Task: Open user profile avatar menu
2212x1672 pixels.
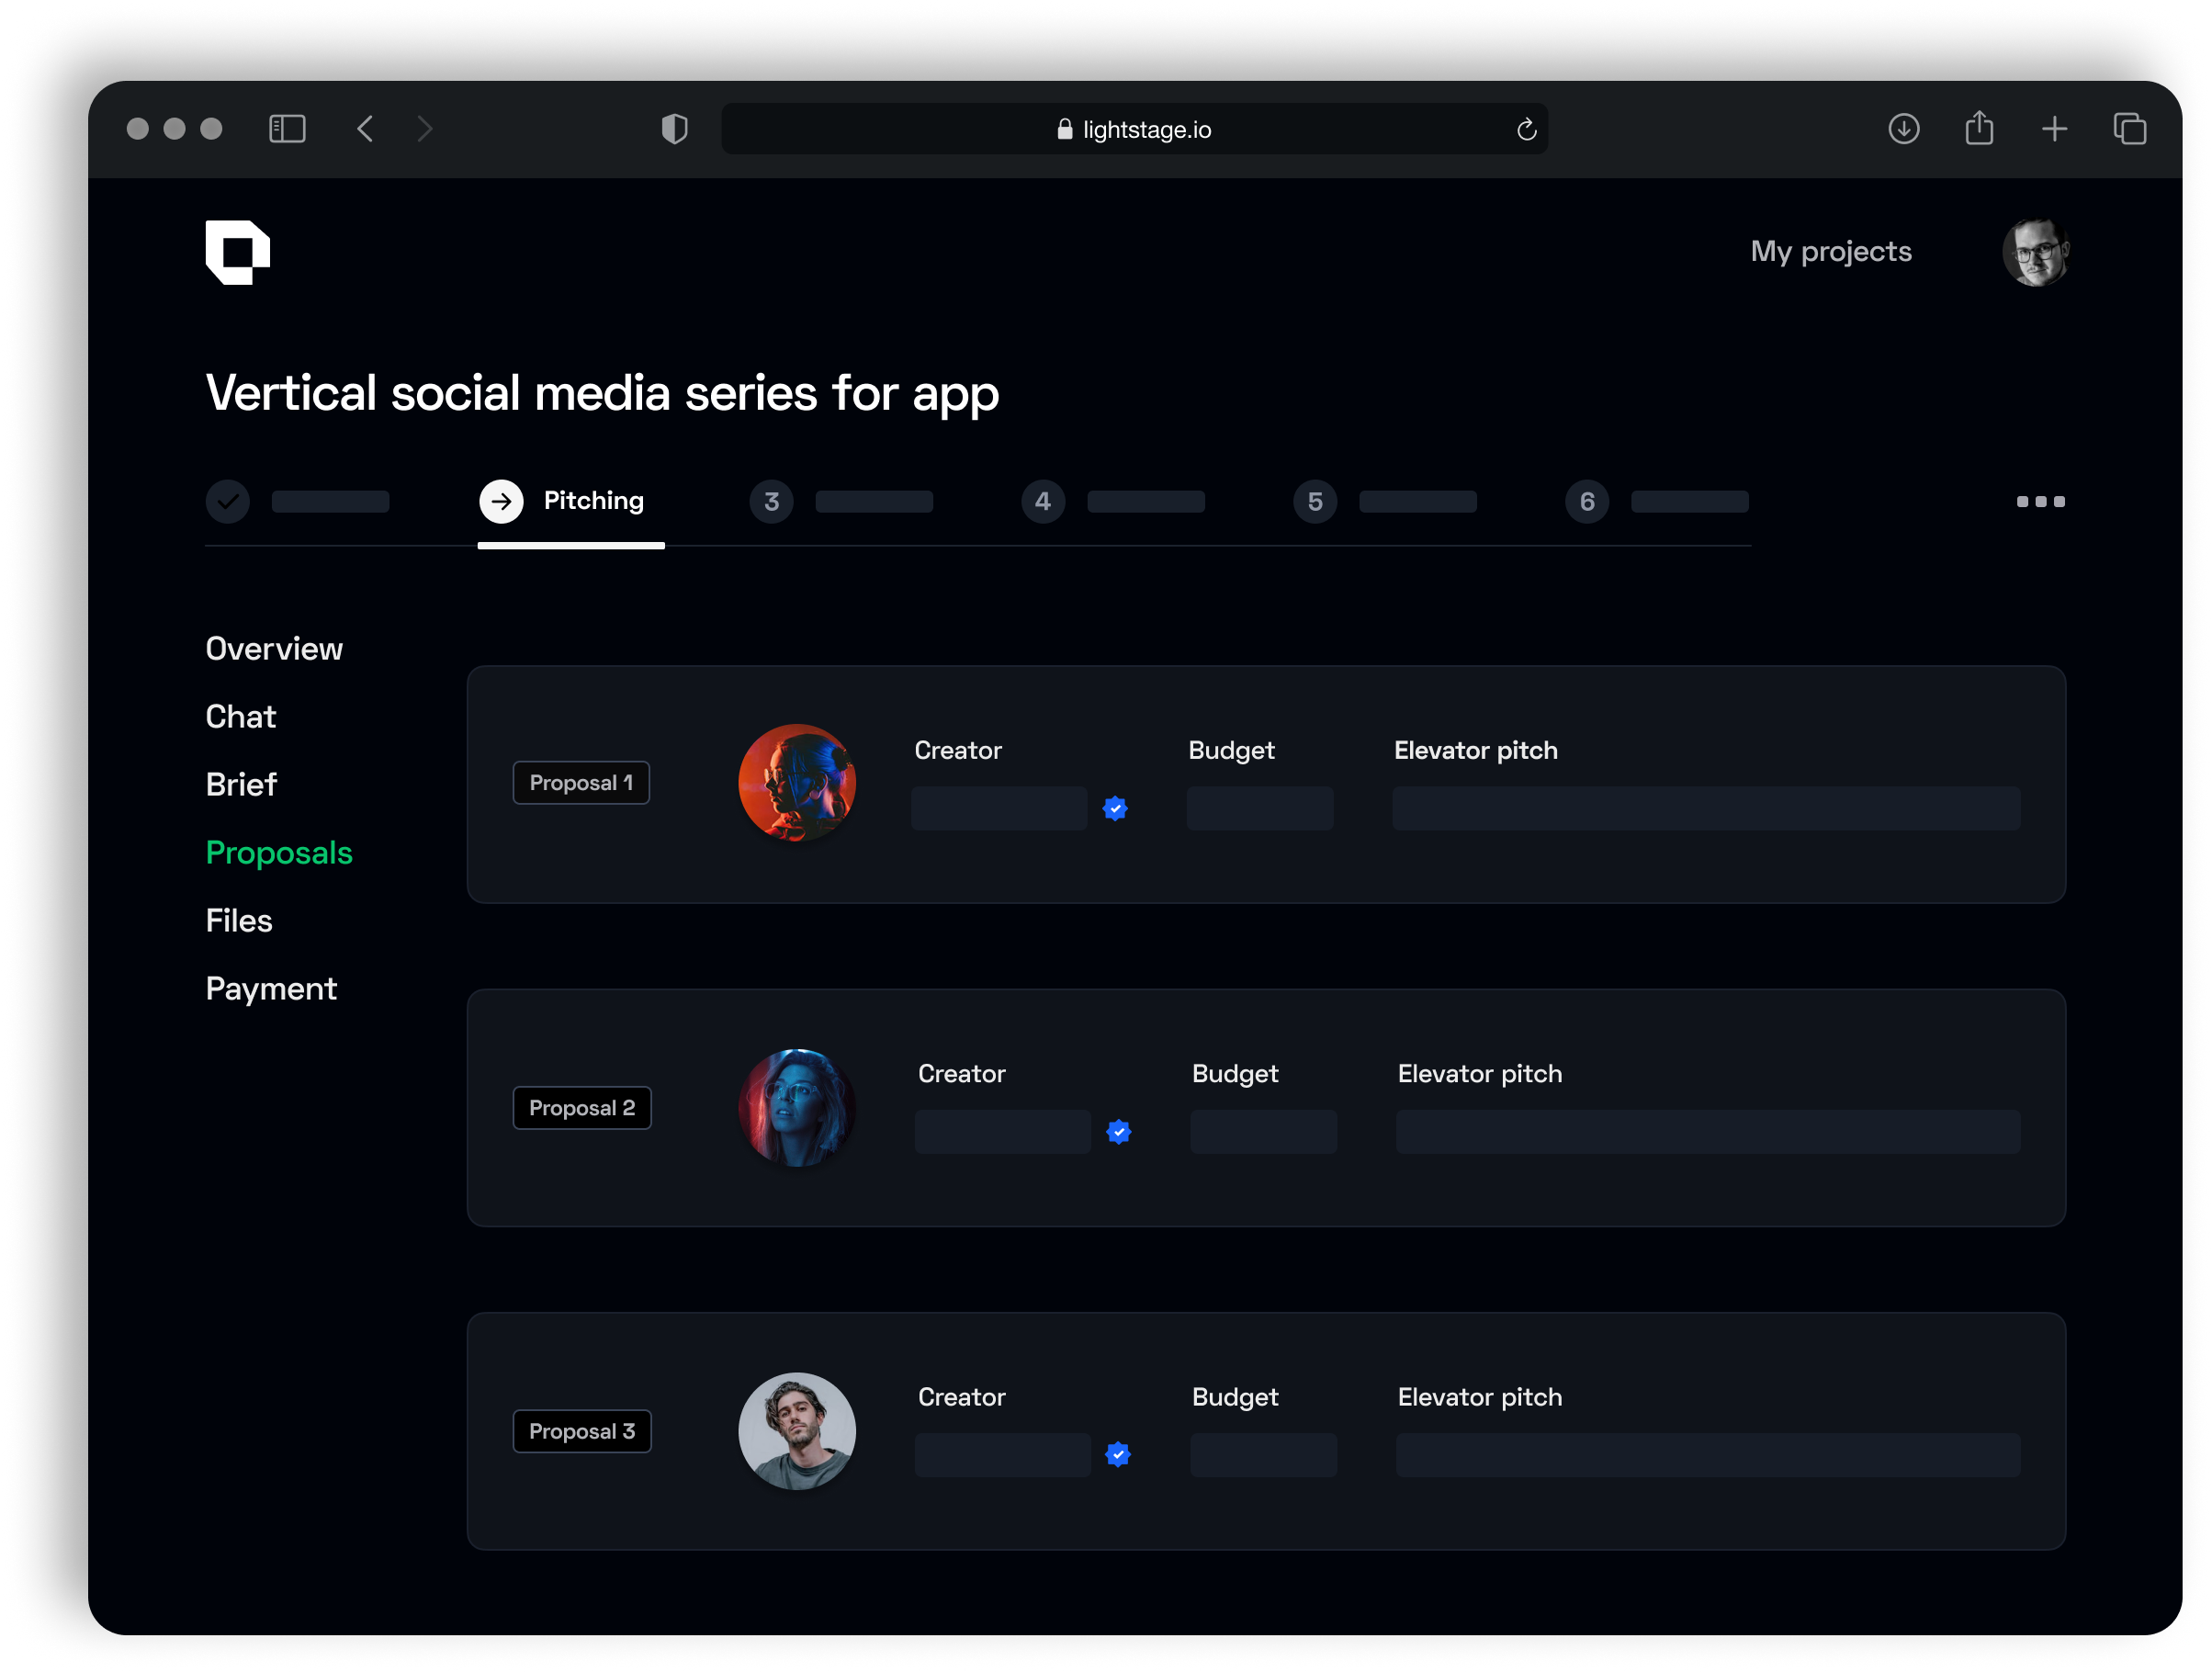Action: point(2035,252)
